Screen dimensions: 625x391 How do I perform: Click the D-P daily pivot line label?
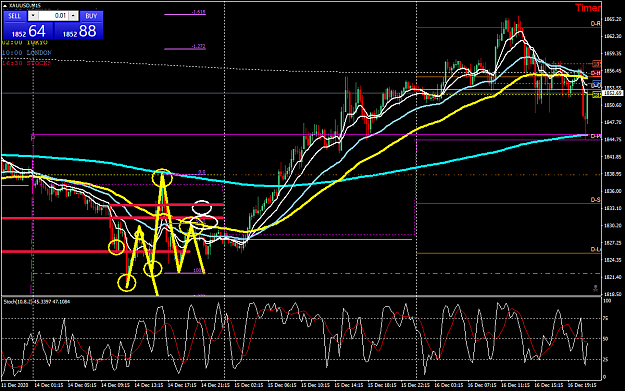pyautogui.click(x=596, y=136)
